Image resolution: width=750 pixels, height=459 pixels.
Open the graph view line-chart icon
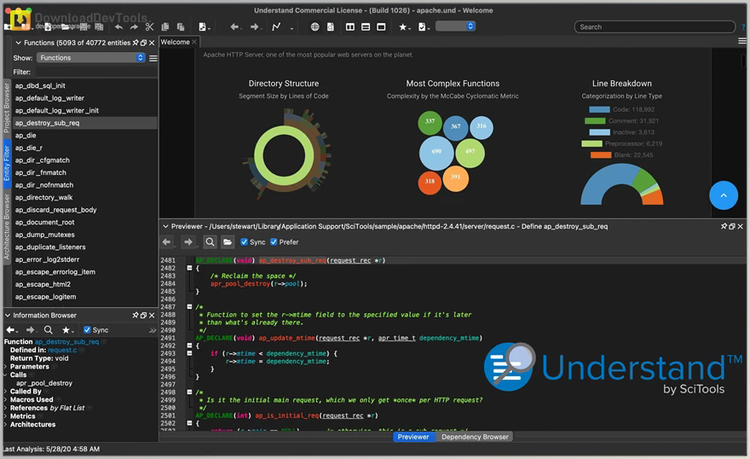pyautogui.click(x=276, y=27)
